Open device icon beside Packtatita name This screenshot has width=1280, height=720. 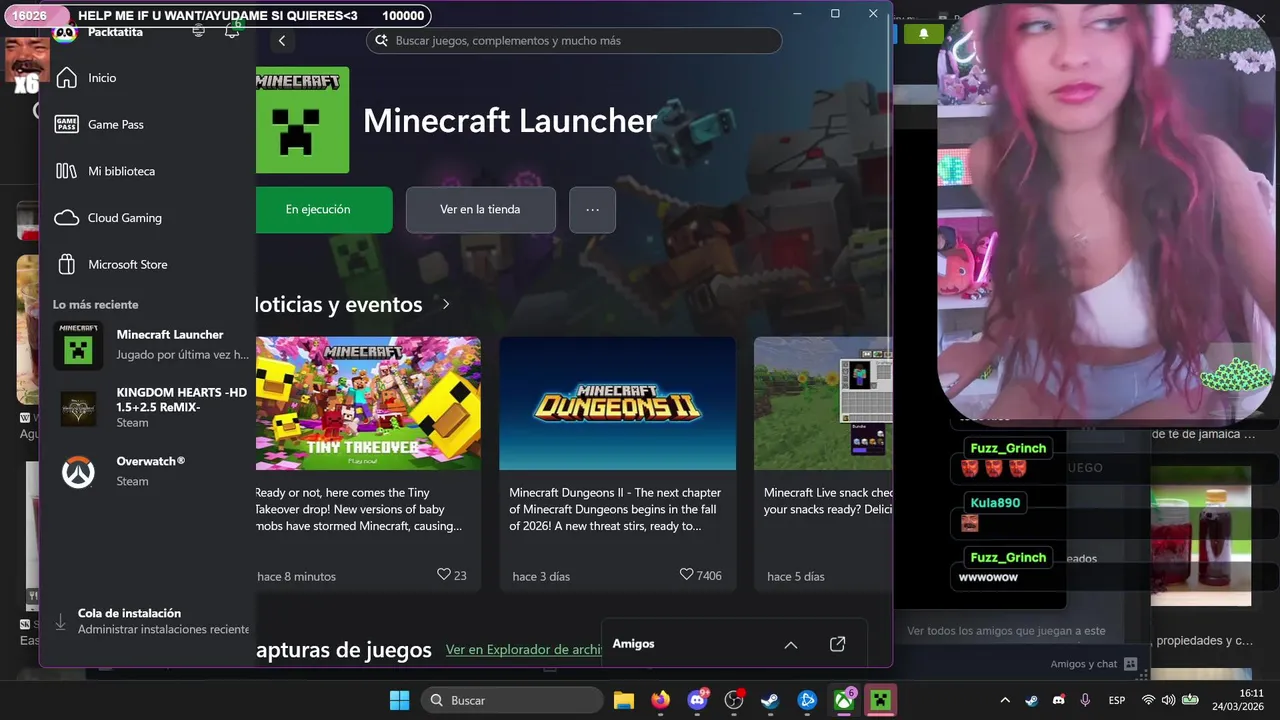199,31
